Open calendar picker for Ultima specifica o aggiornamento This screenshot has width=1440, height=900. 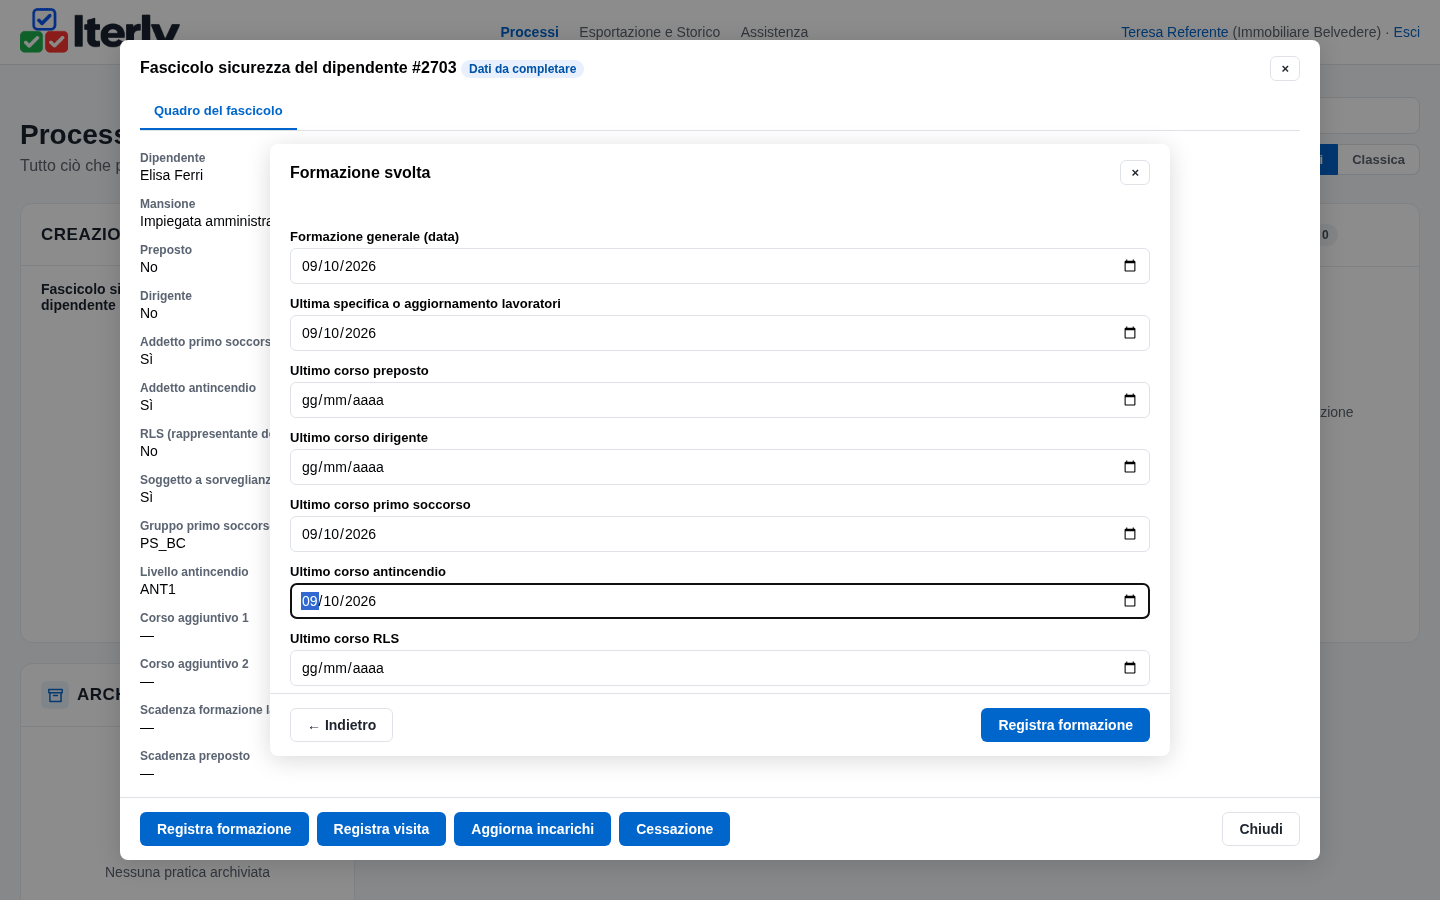[x=1130, y=333]
